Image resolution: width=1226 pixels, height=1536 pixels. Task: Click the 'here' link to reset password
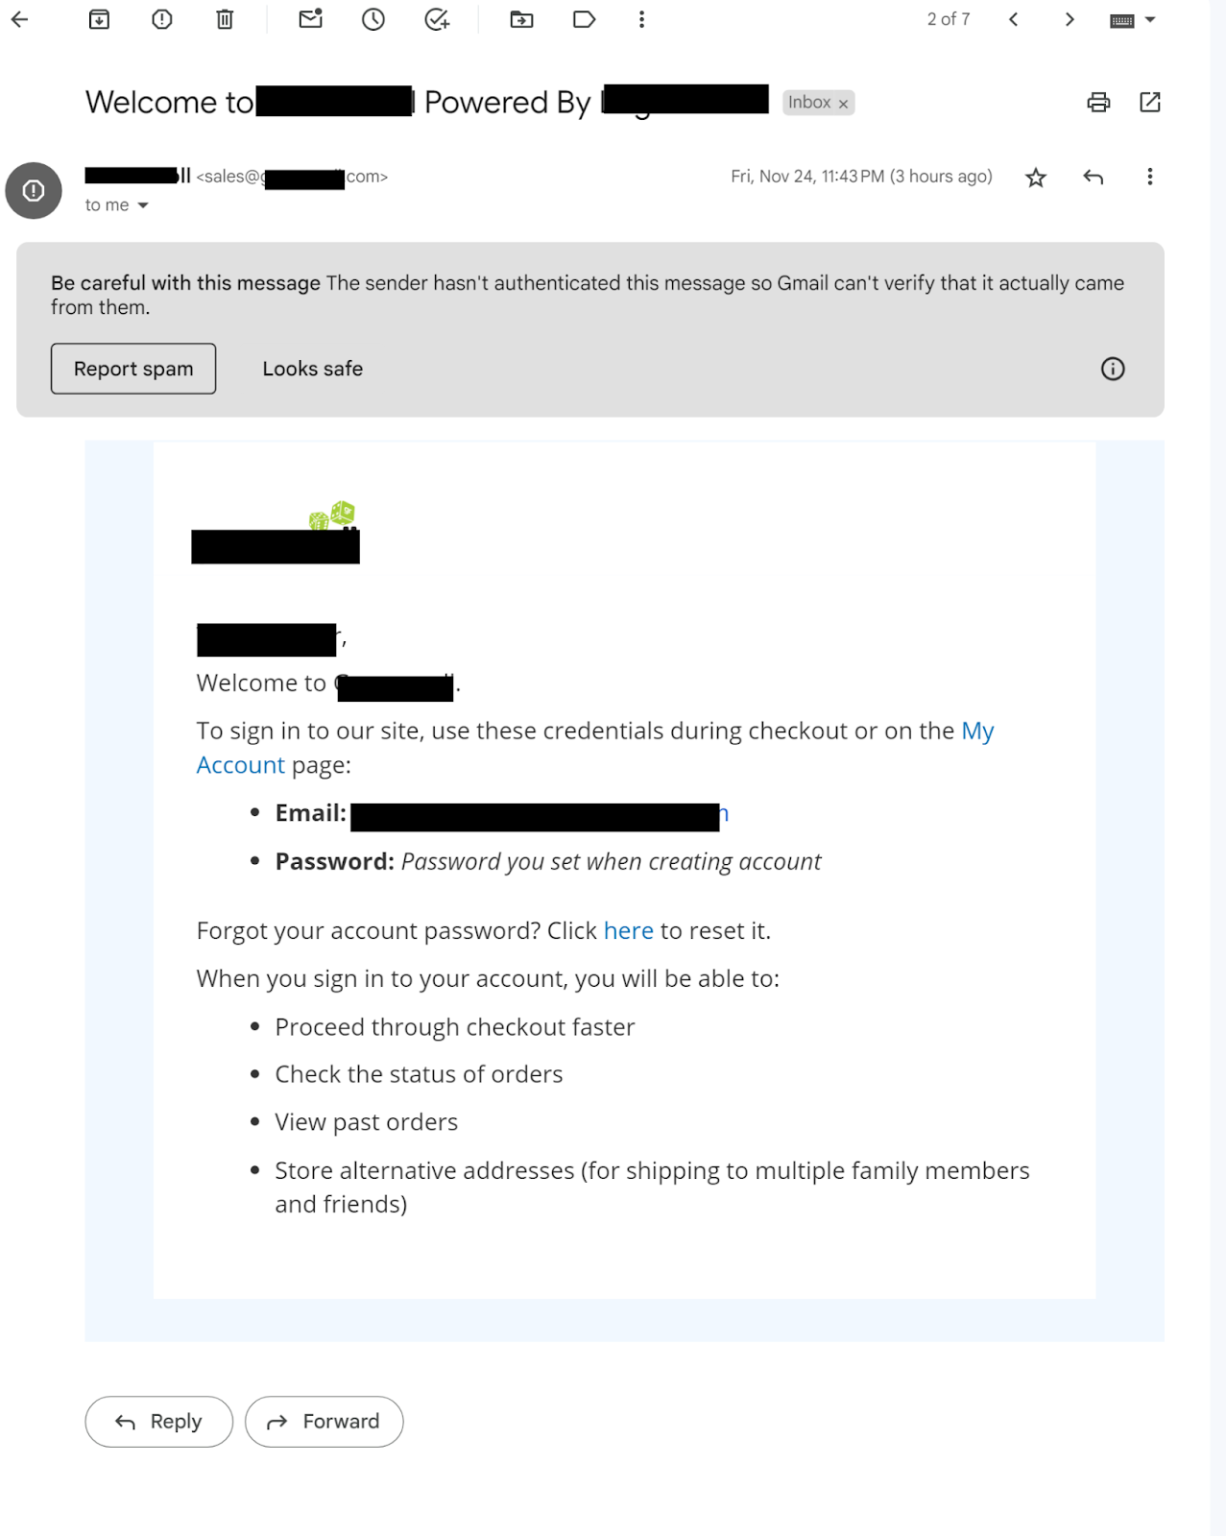[x=628, y=931]
